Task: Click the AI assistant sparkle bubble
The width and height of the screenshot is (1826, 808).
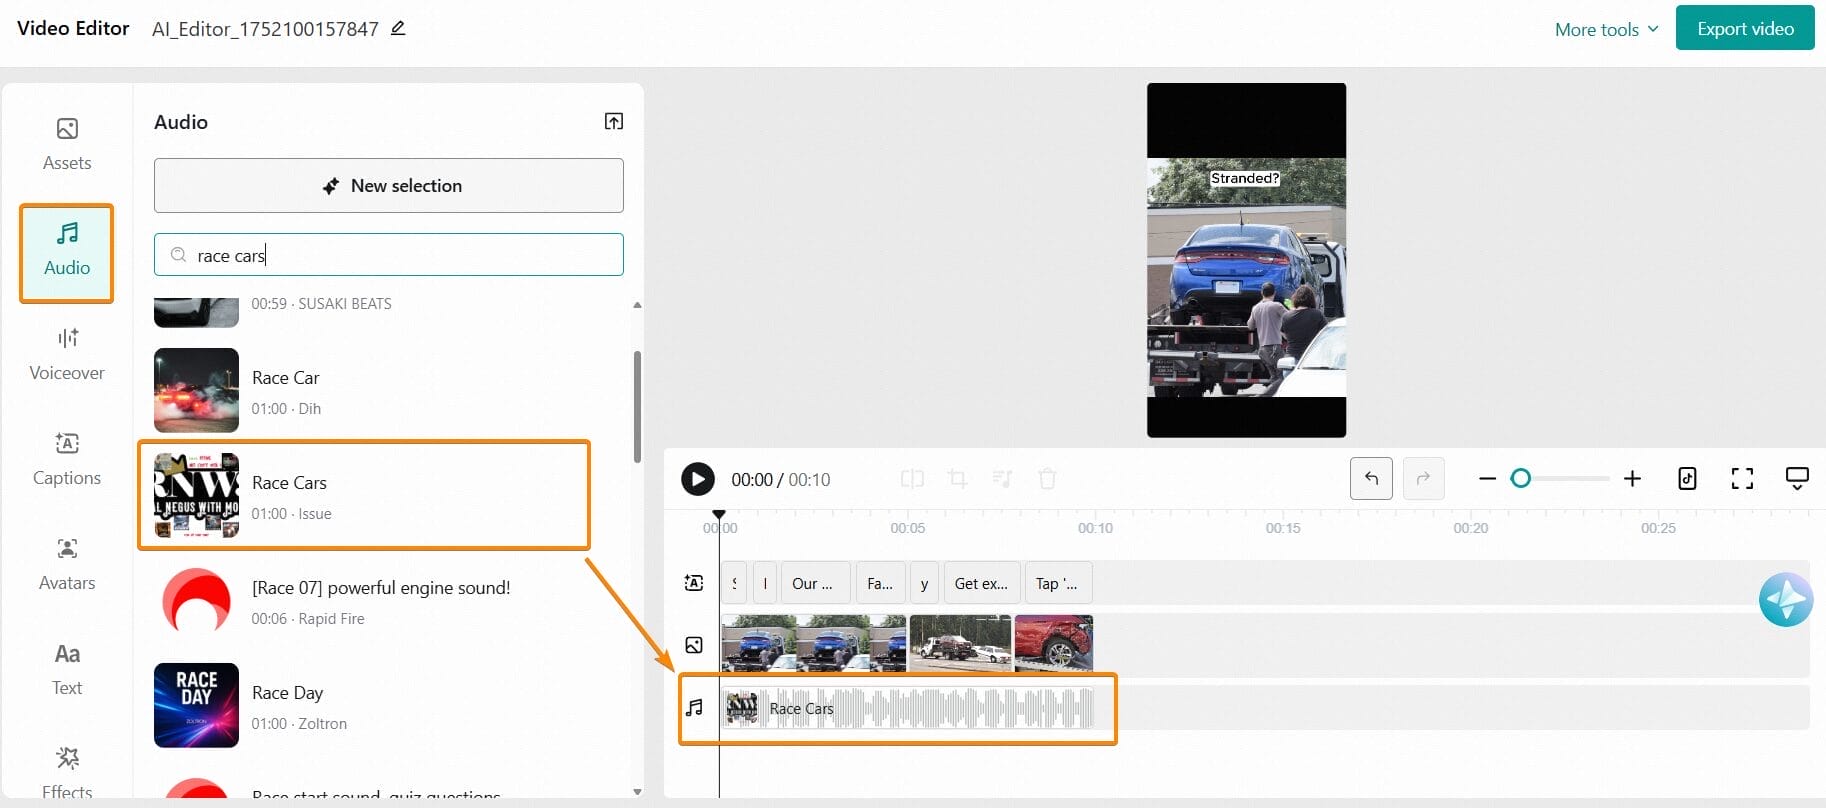Action: (1785, 600)
